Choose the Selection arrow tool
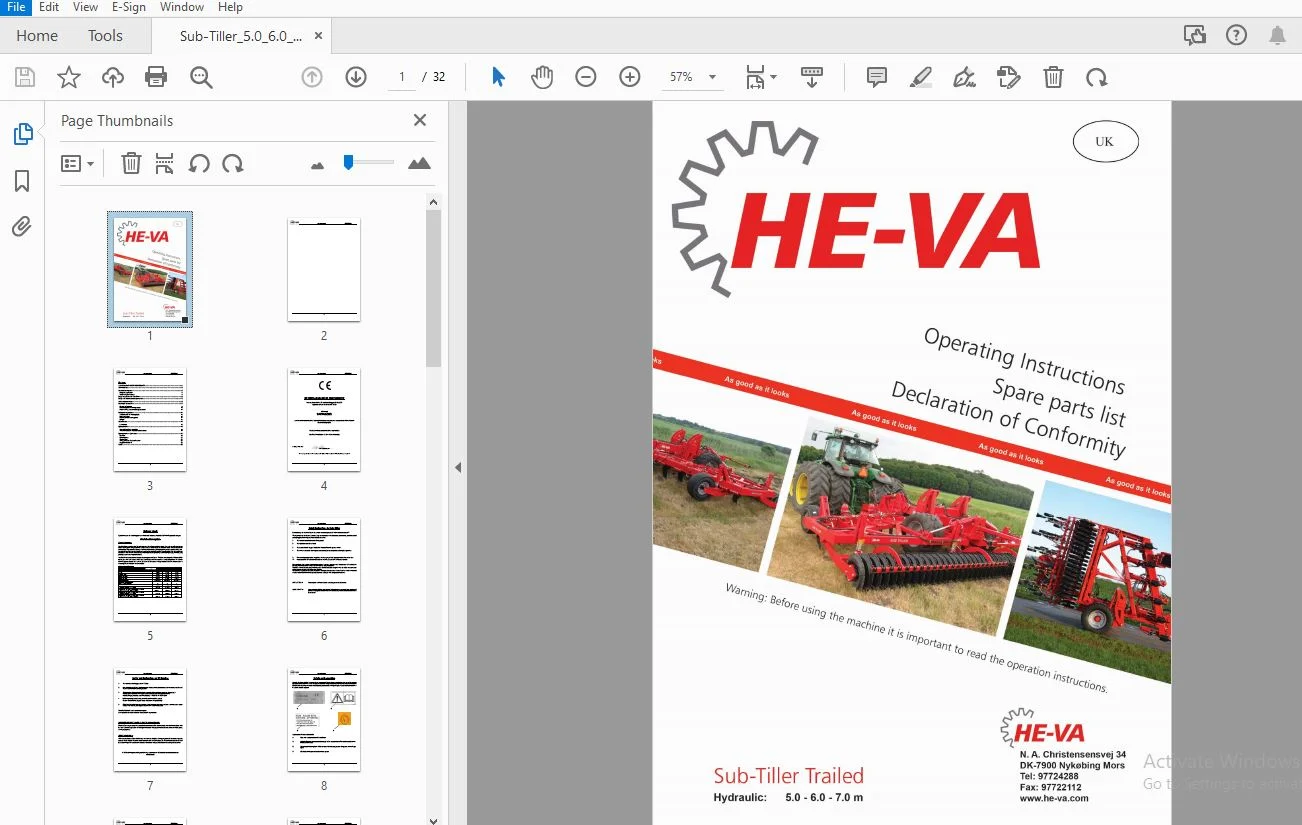The width and height of the screenshot is (1302, 825). click(x=498, y=77)
